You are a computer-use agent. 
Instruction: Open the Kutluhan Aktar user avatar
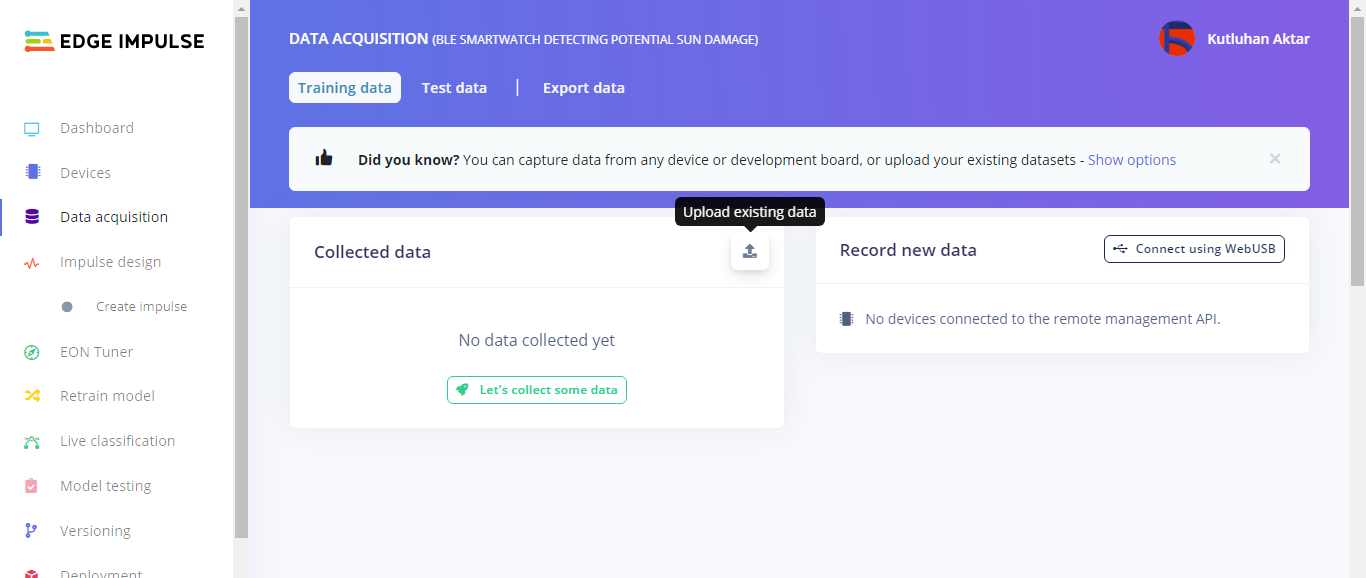(1176, 39)
